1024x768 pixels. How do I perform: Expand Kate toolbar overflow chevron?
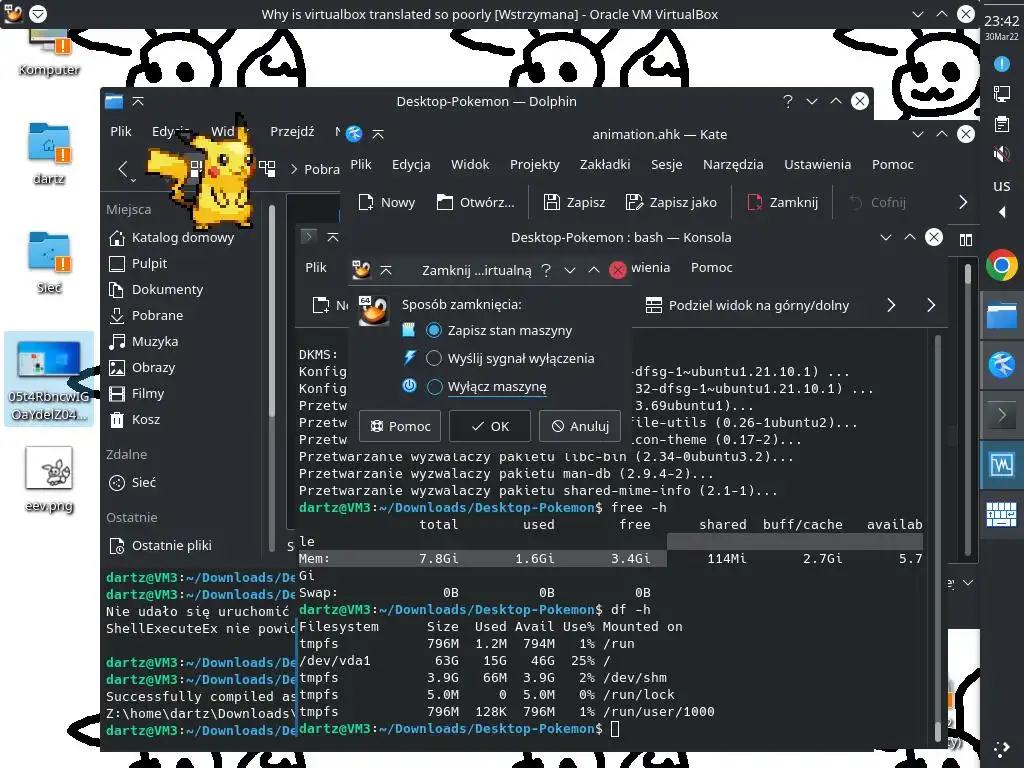click(963, 202)
